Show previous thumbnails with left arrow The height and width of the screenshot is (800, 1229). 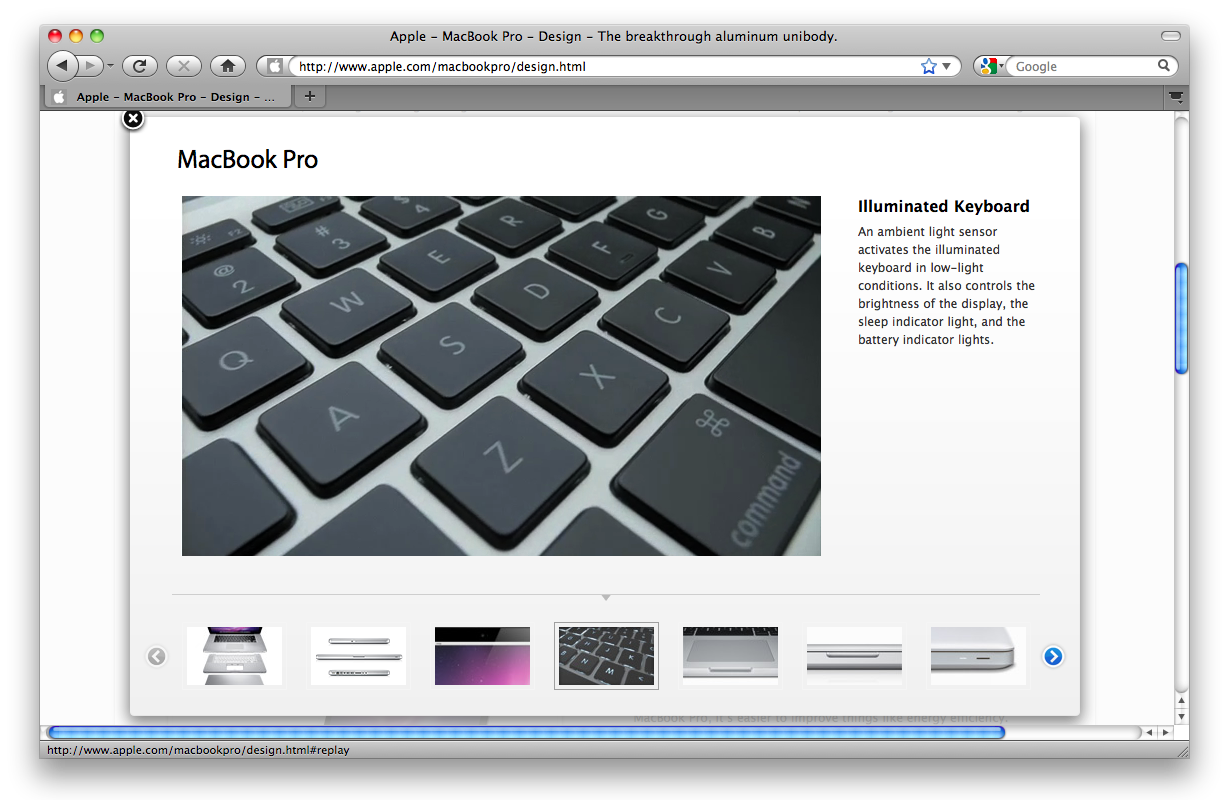(x=156, y=656)
